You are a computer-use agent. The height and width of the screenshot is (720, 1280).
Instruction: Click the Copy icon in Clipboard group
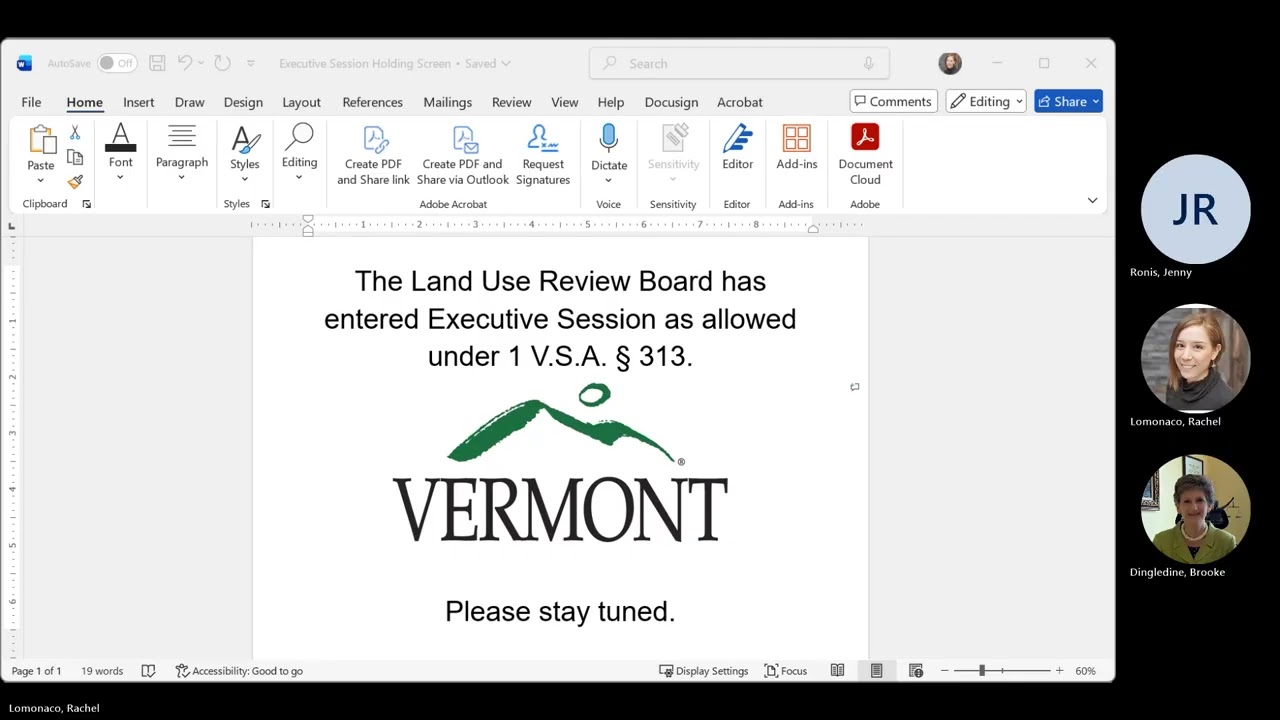click(x=75, y=157)
